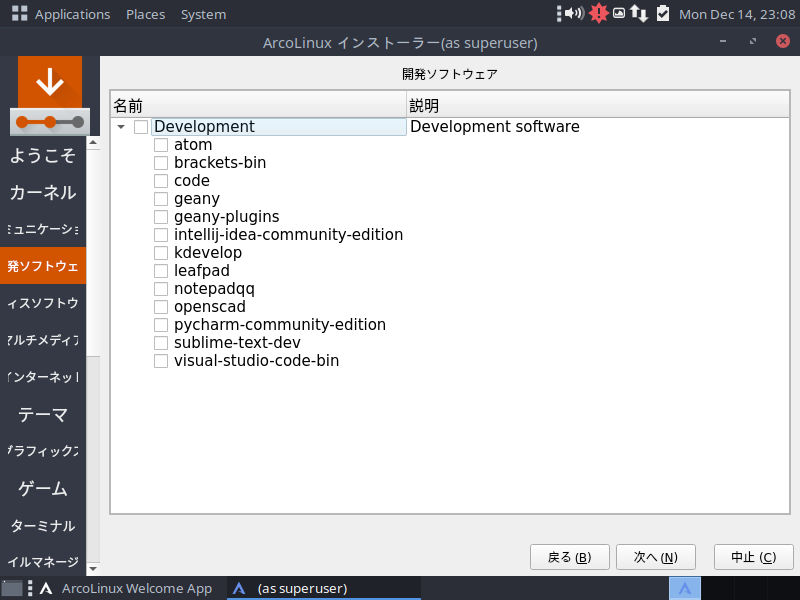This screenshot has width=800, height=600.
Task: Select the code package checkbox
Action: 161,181
